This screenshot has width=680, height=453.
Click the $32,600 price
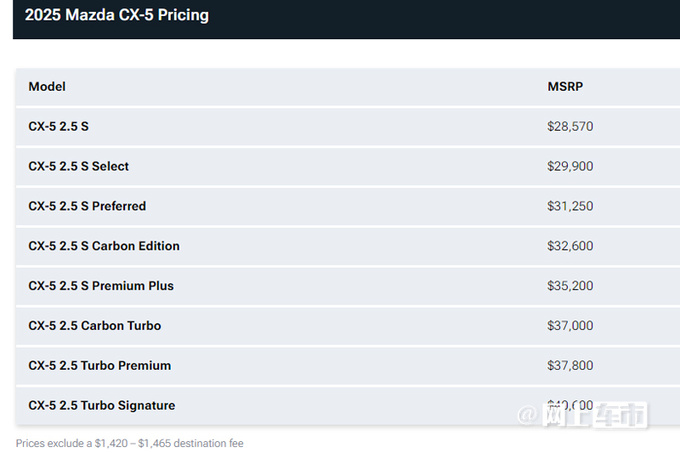(x=570, y=246)
